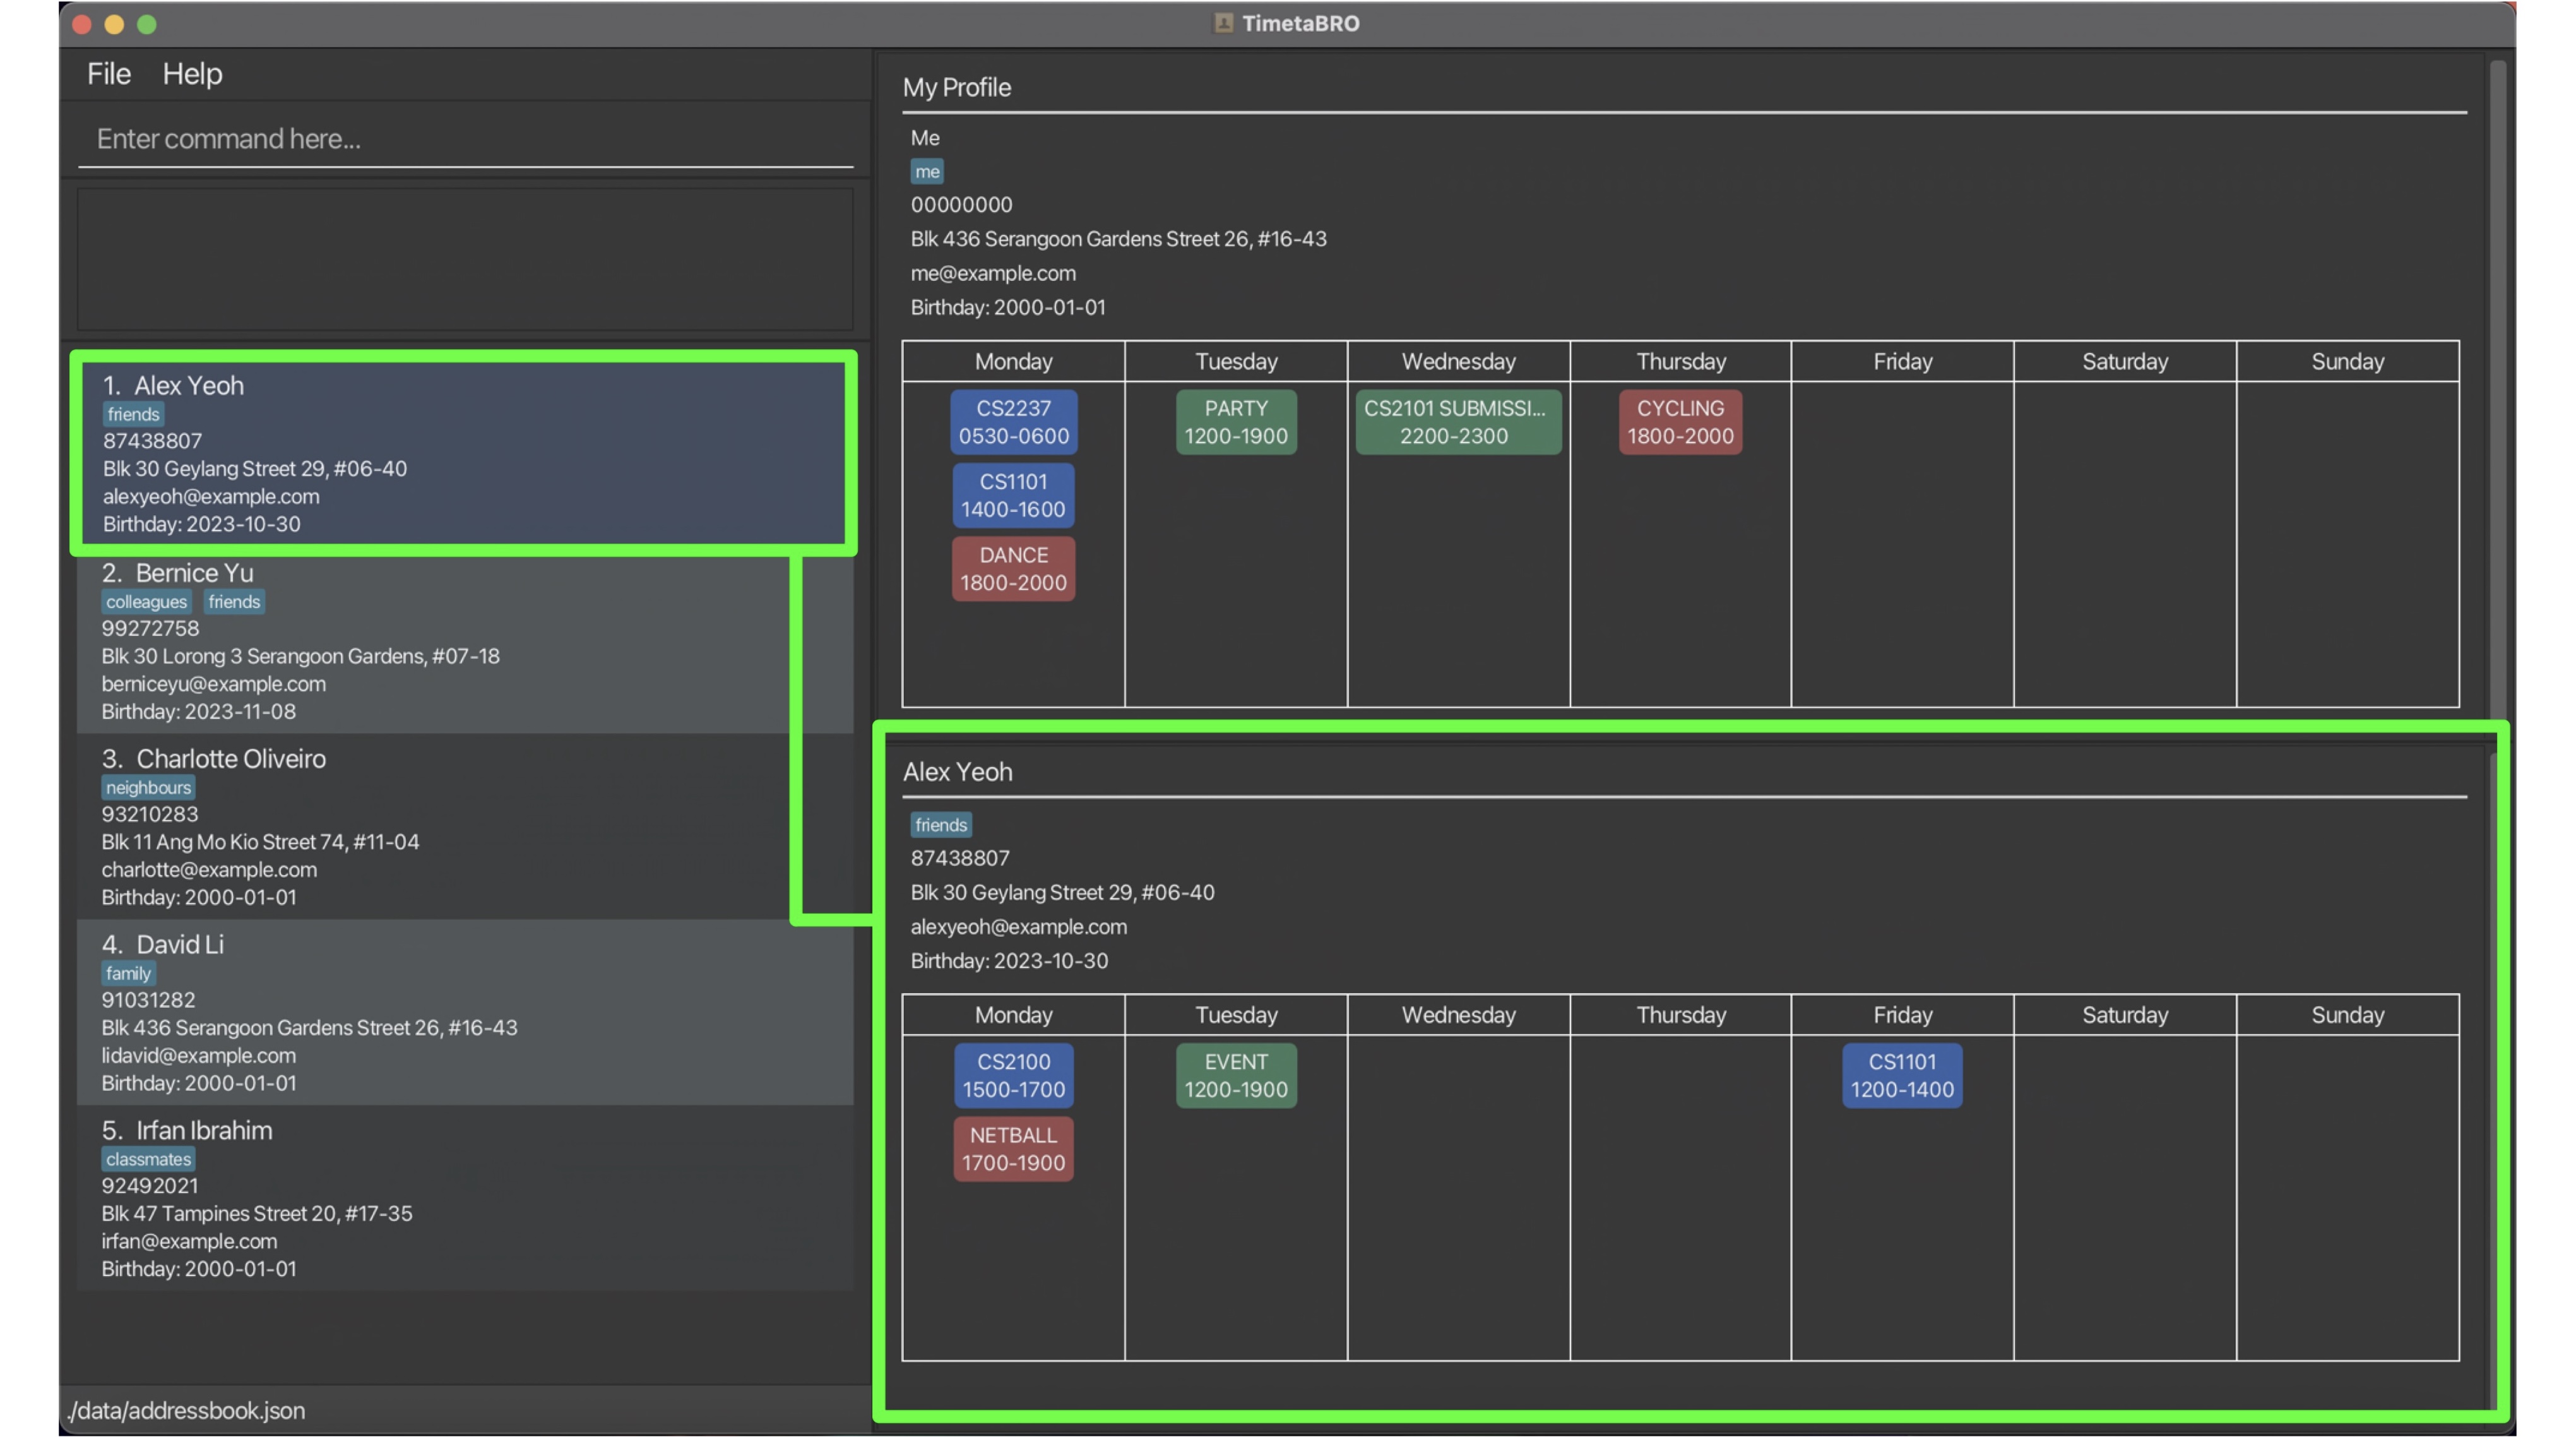Open the File menu
Screen dimensions: 2576x1437
(108, 74)
